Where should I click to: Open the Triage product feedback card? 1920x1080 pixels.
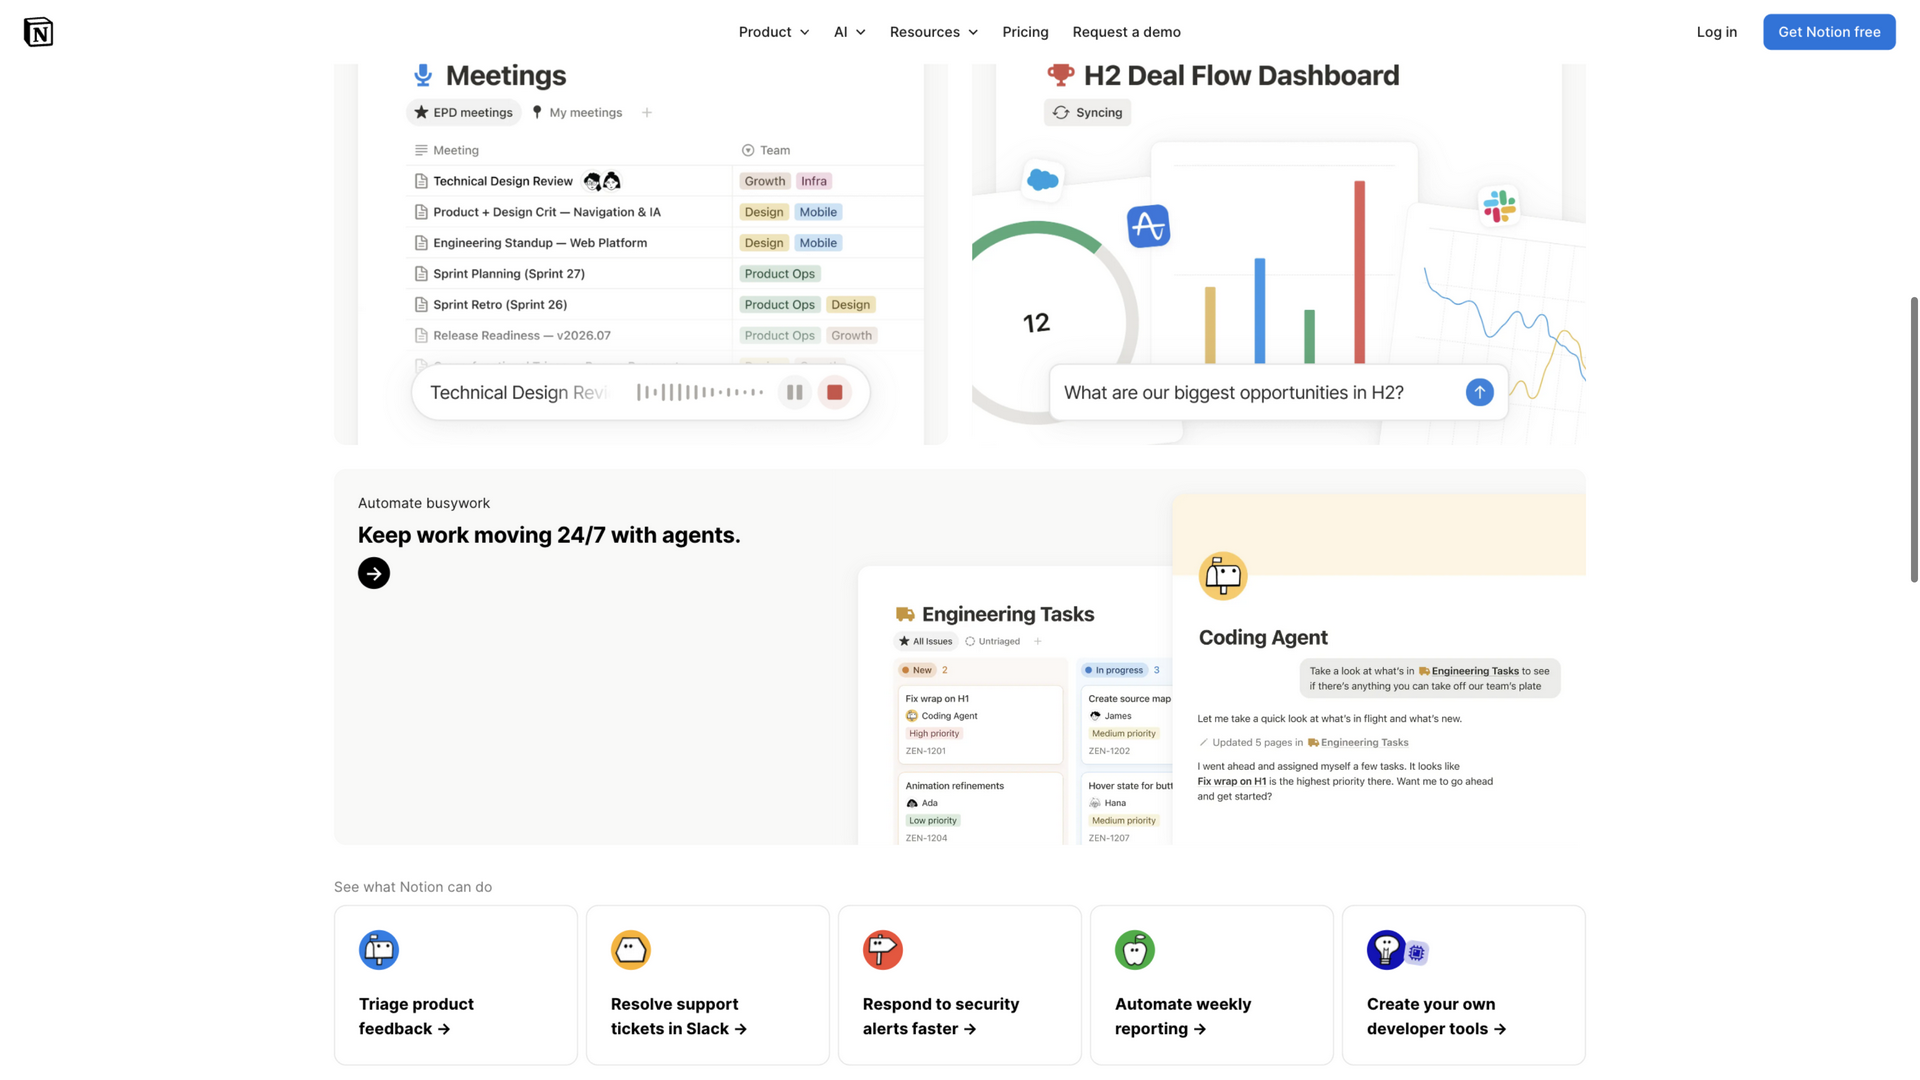(456, 985)
